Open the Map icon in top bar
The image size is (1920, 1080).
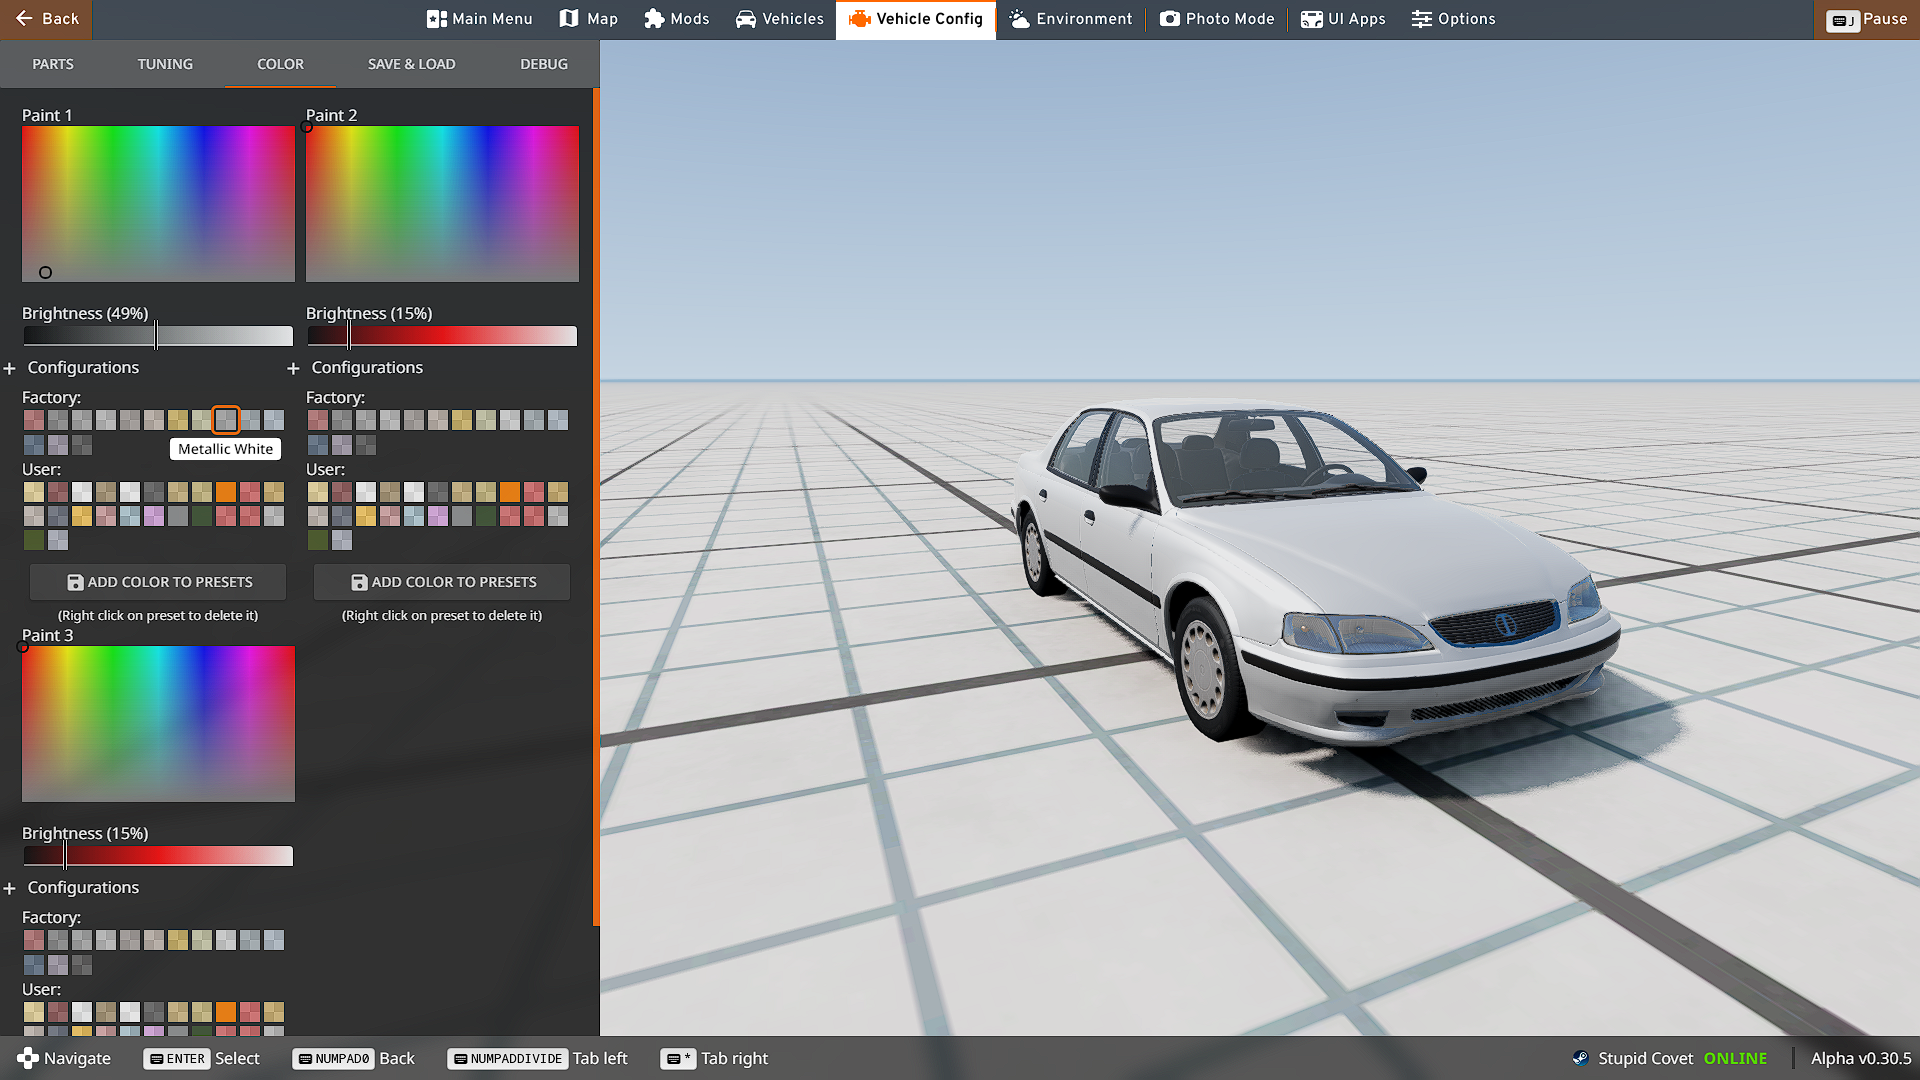569,19
